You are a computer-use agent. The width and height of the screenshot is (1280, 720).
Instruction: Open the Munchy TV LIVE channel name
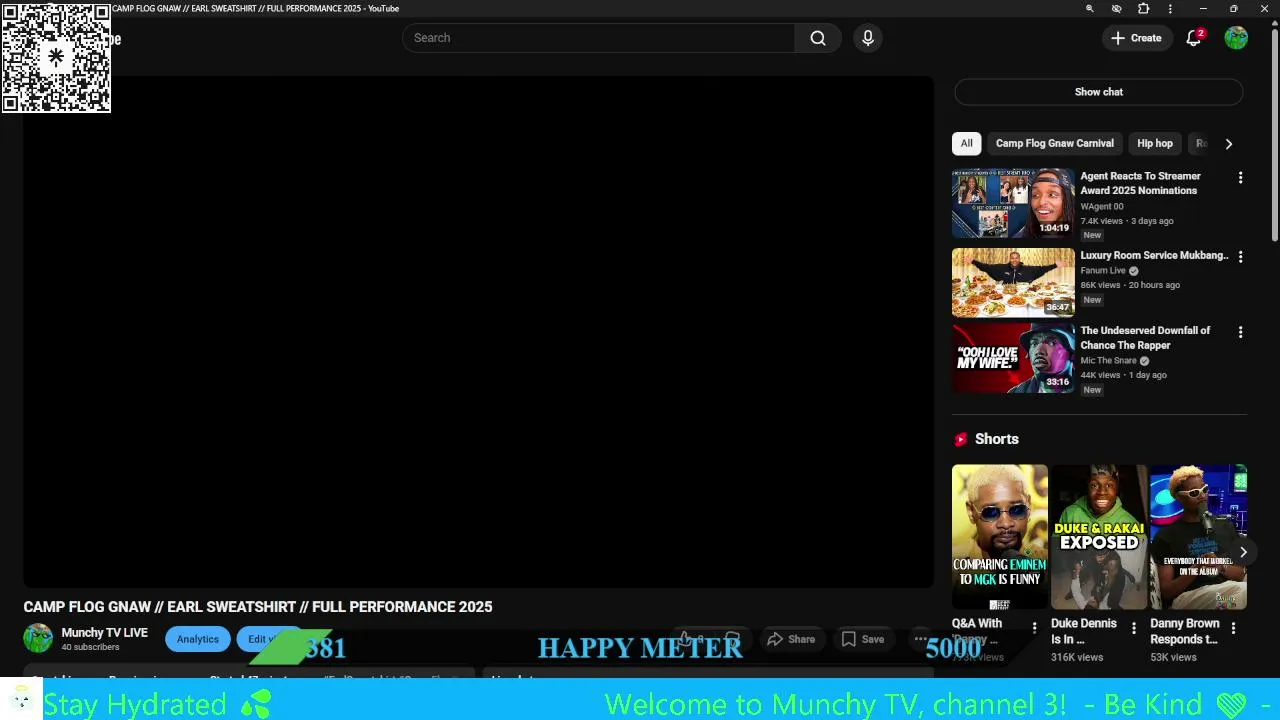[x=104, y=633]
